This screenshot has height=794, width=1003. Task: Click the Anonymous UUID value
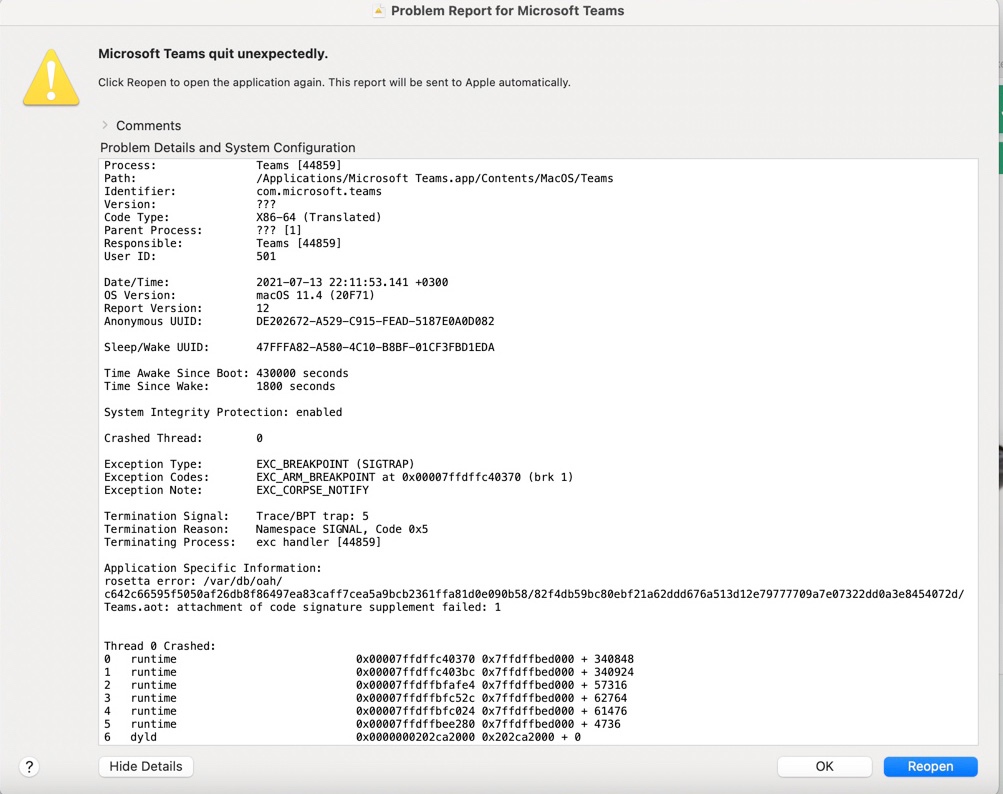pos(375,321)
